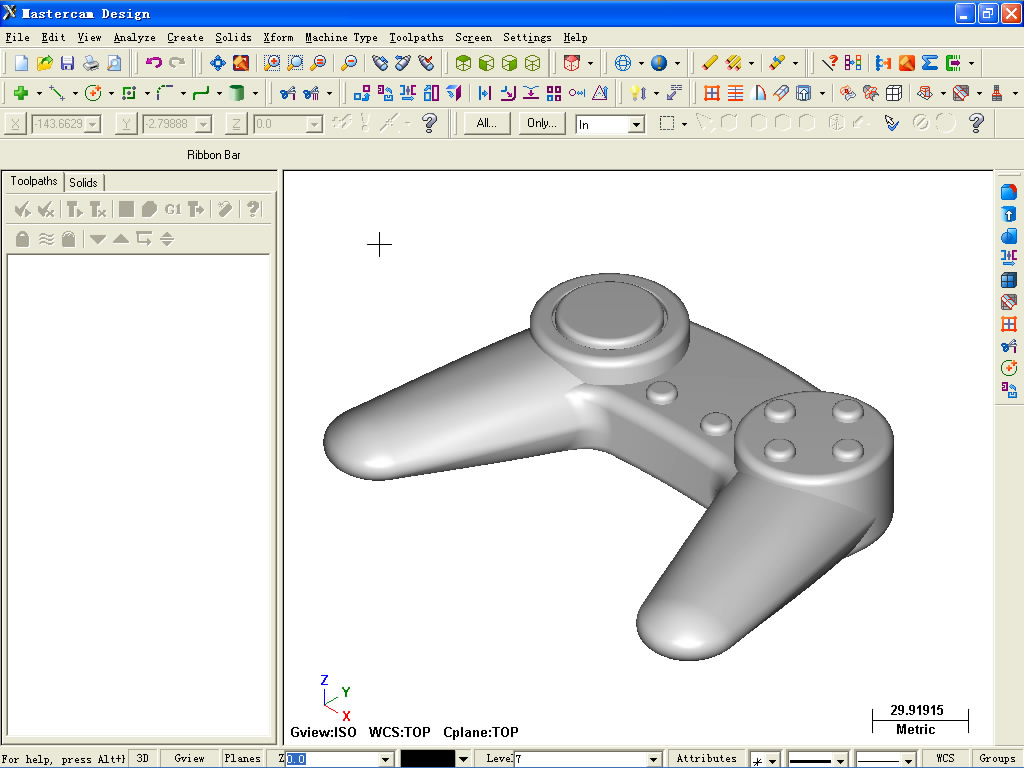Undo the last action
This screenshot has height=768, width=1024.
[153, 63]
